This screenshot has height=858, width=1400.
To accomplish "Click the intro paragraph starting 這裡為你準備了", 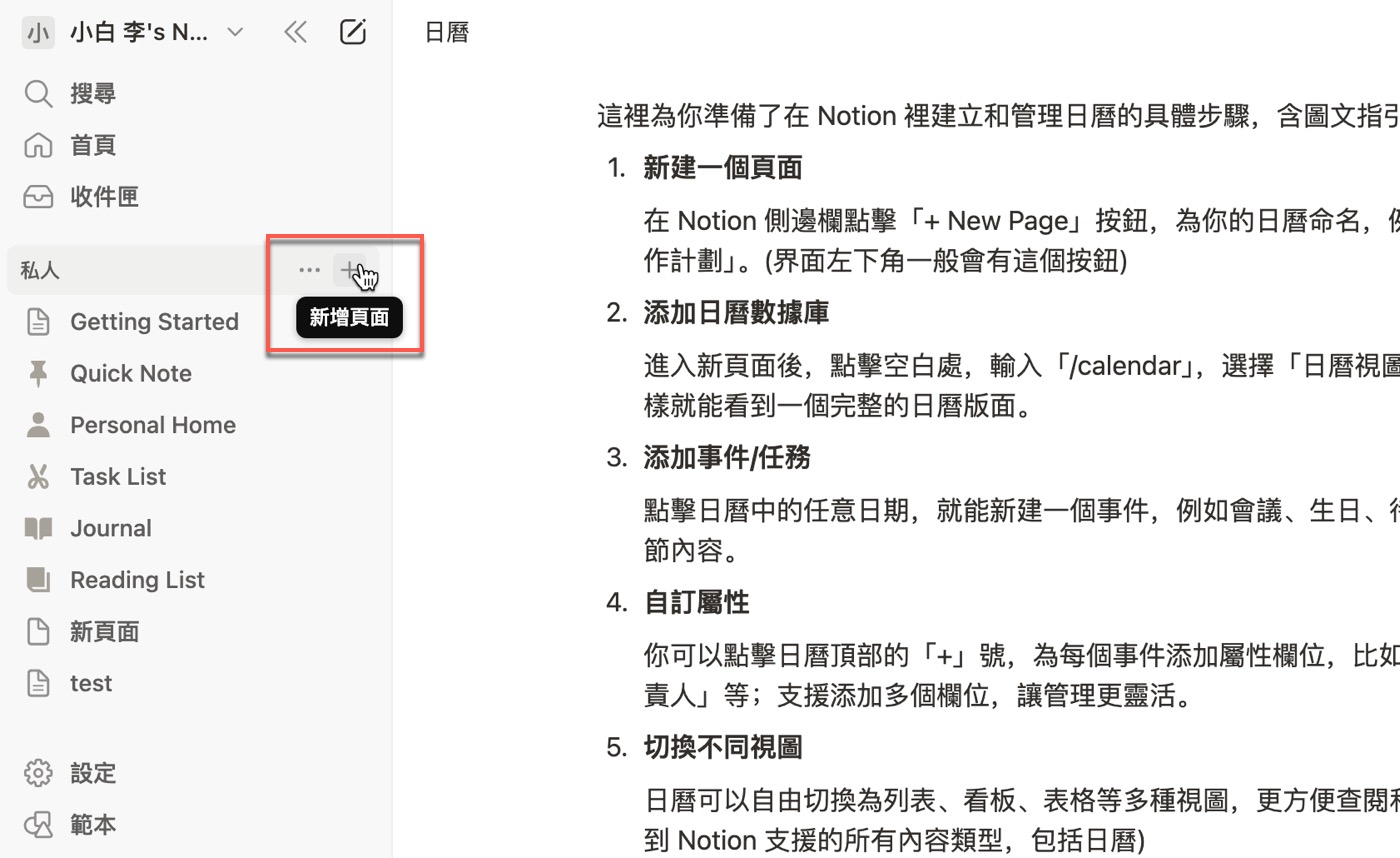I will coord(998,117).
